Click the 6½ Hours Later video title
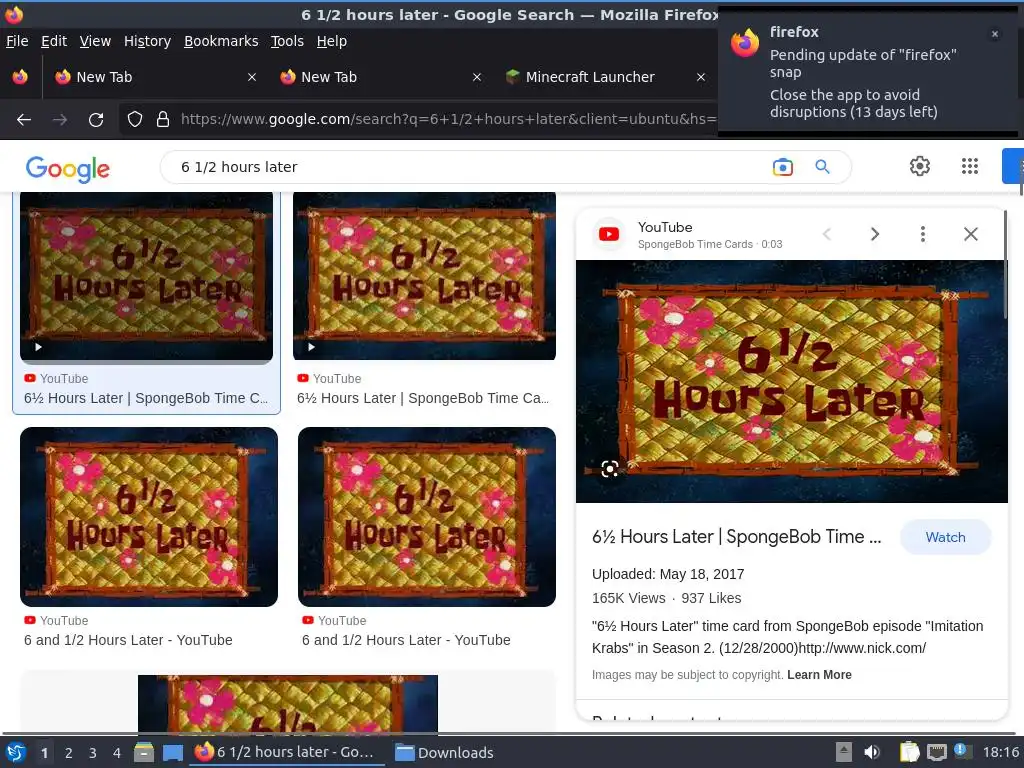1024x768 pixels. (x=736, y=537)
